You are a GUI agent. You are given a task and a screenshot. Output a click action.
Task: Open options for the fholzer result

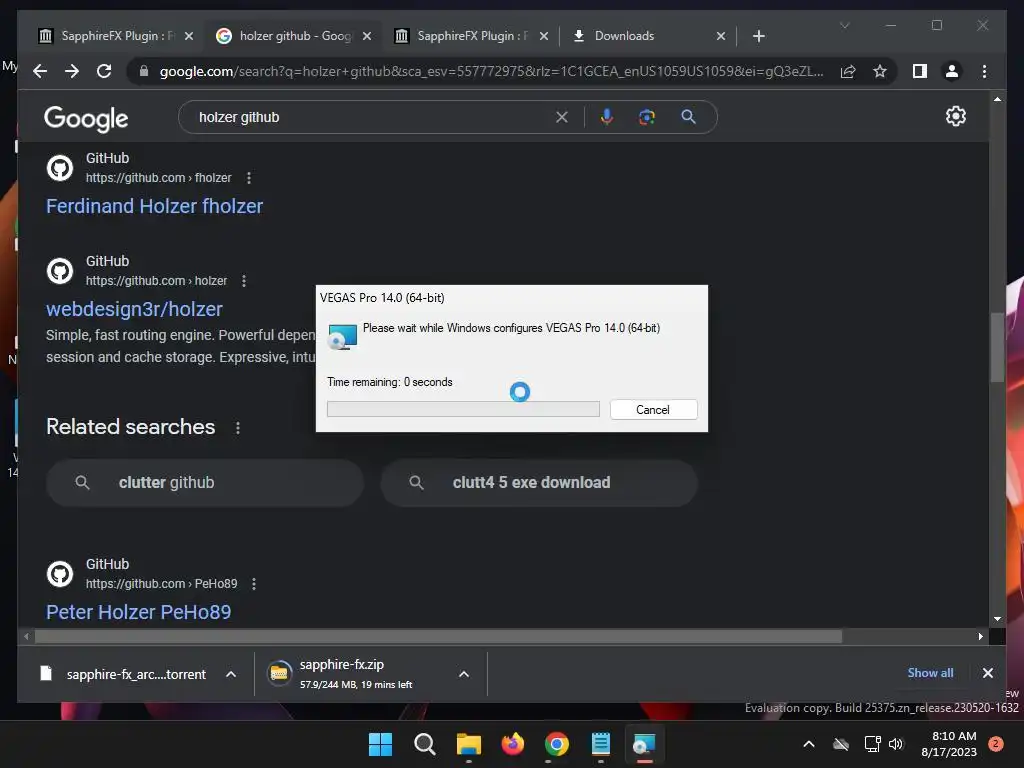pos(249,178)
